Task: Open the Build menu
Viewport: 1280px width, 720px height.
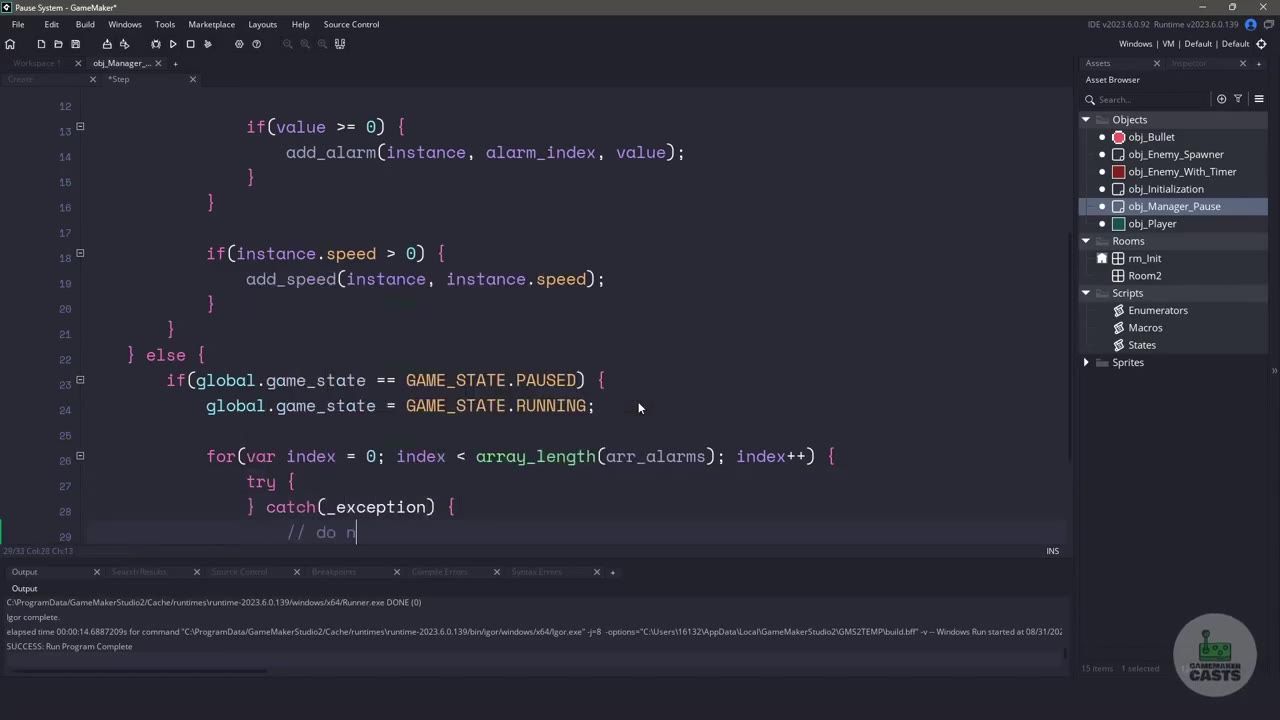Action: pos(85,24)
